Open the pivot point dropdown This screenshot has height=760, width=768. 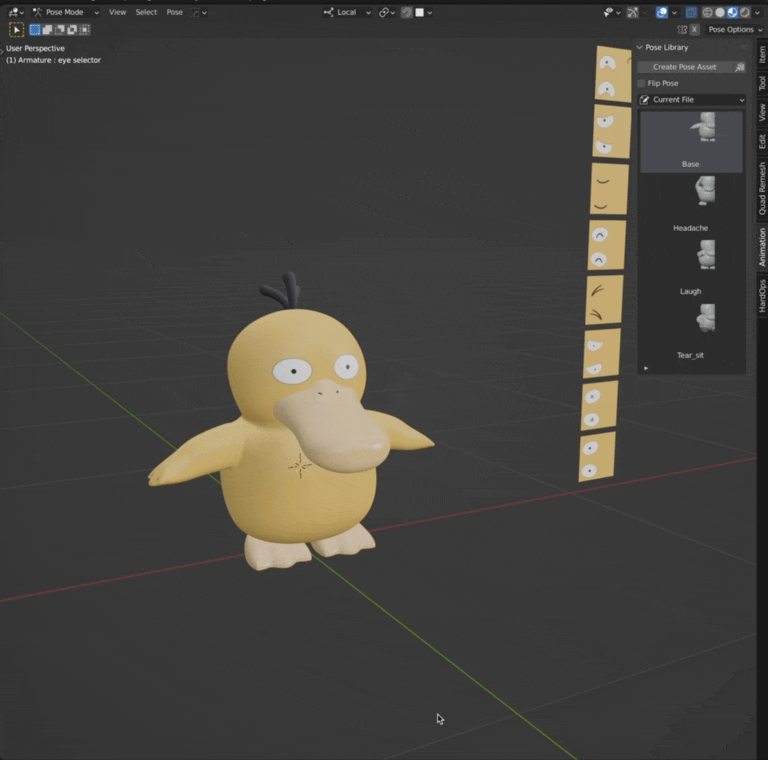coord(386,13)
